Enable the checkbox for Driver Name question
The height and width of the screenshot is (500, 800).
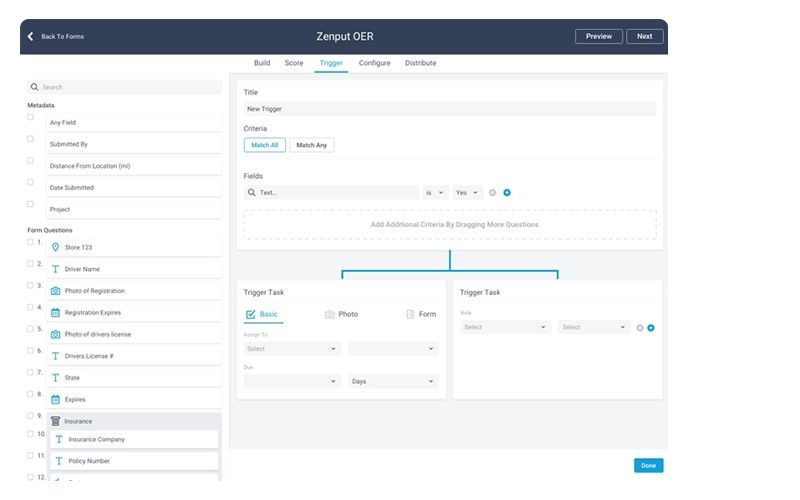(x=30, y=264)
